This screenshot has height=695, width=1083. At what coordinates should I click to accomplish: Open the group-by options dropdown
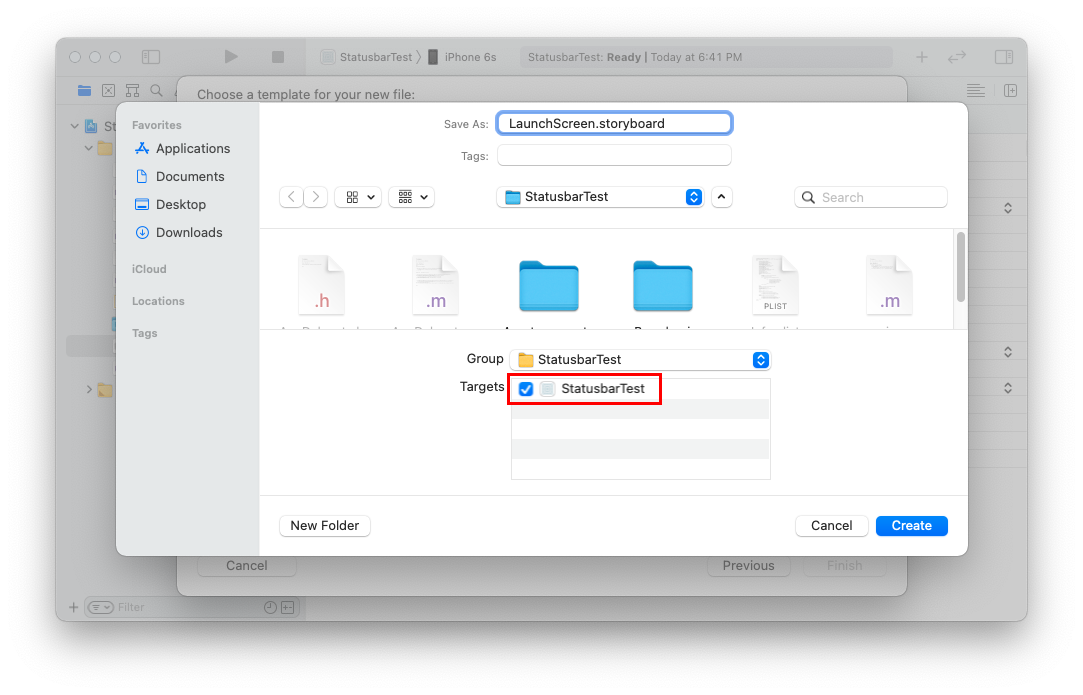pyautogui.click(x=412, y=197)
